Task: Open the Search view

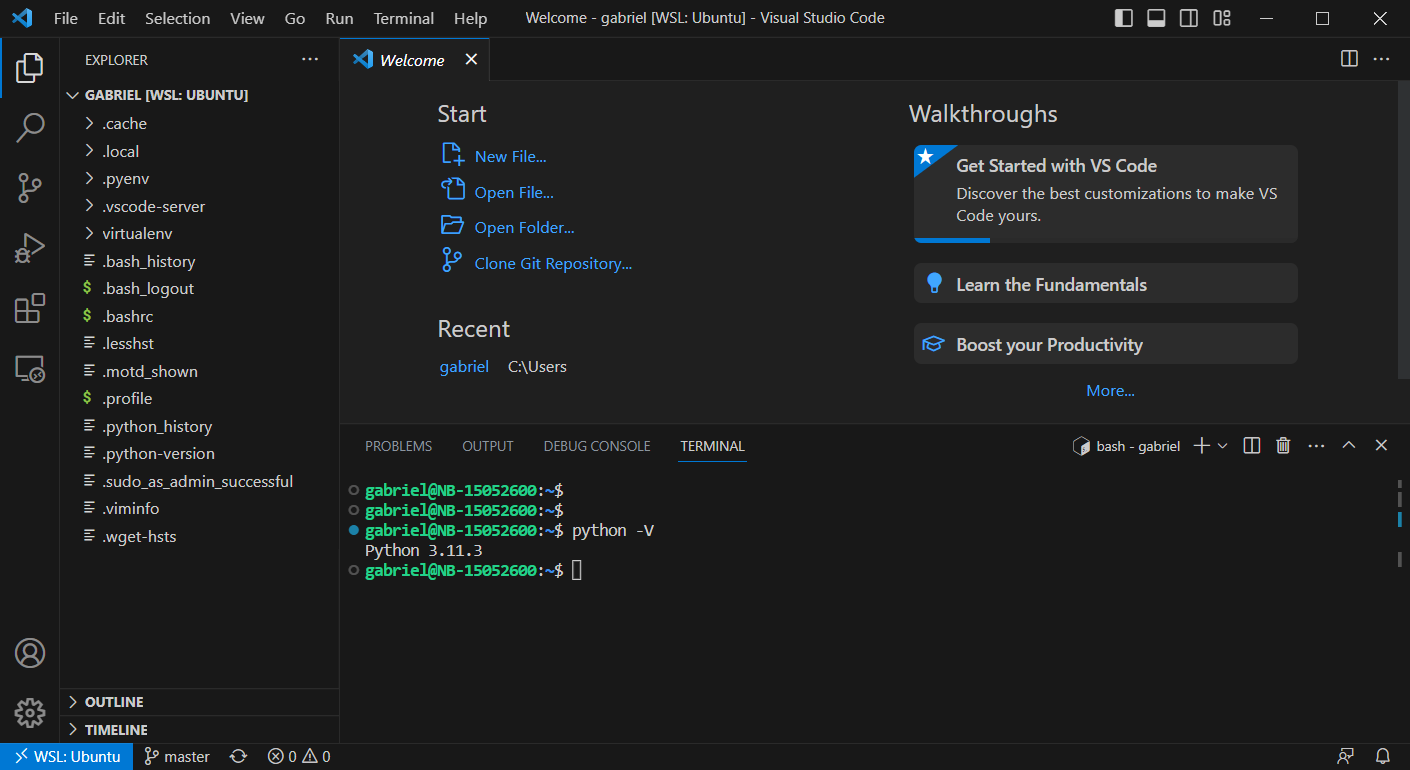Action: 31,128
